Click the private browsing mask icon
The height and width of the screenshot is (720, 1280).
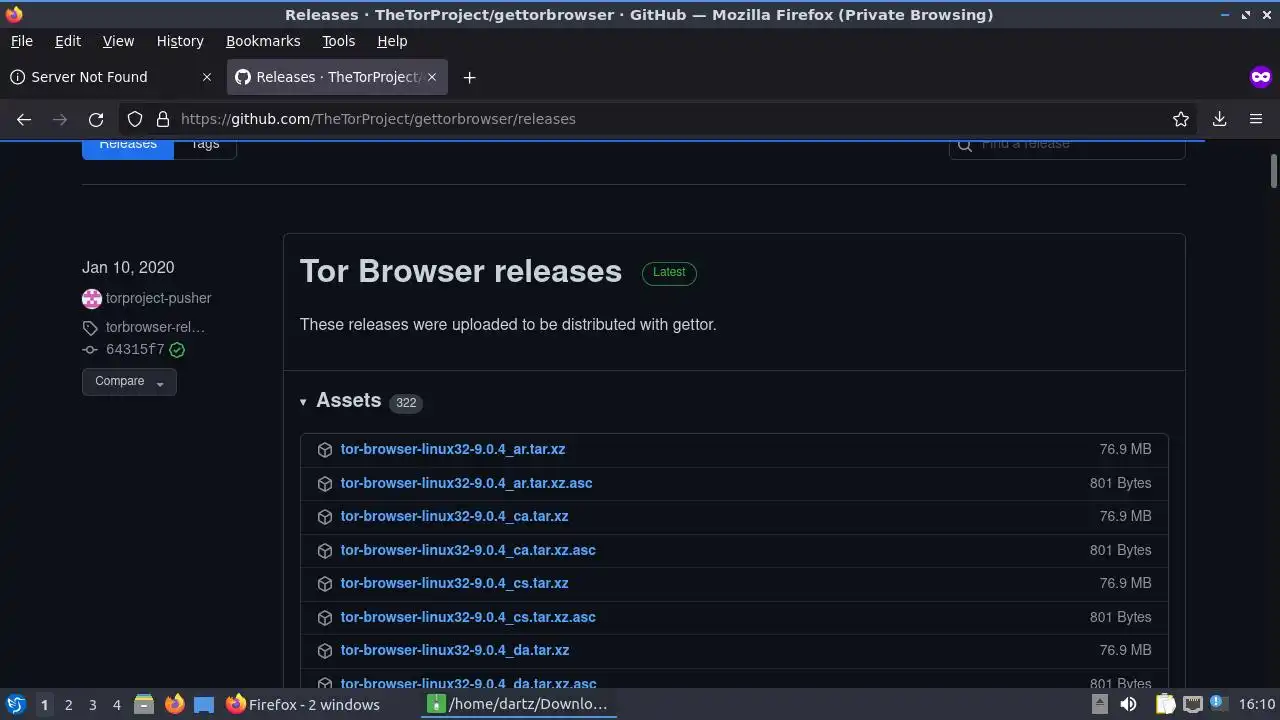pos(1260,77)
